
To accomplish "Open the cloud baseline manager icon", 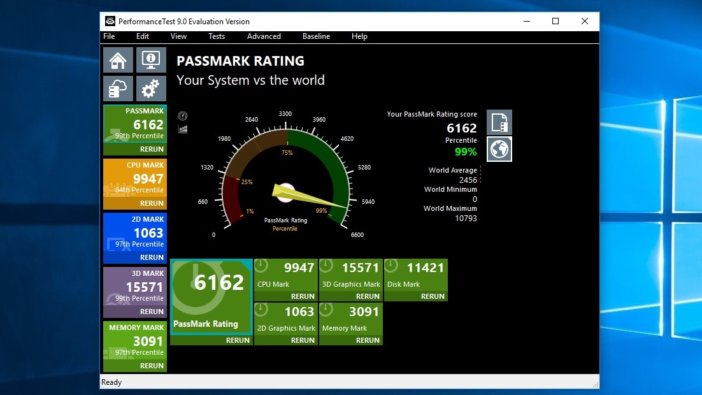I will pyautogui.click(x=118, y=89).
